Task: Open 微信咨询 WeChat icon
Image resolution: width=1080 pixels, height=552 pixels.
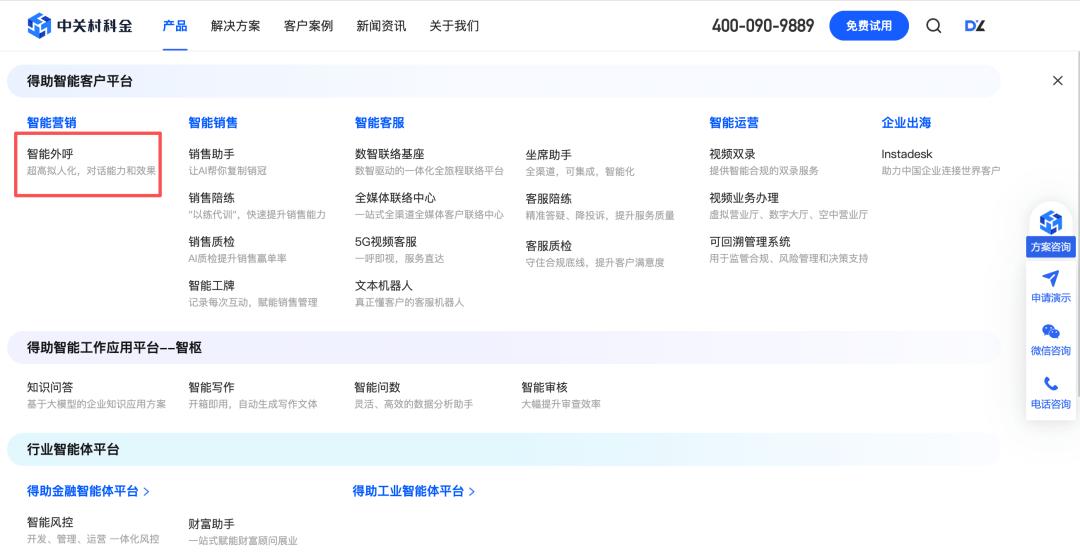Action: (x=1050, y=331)
